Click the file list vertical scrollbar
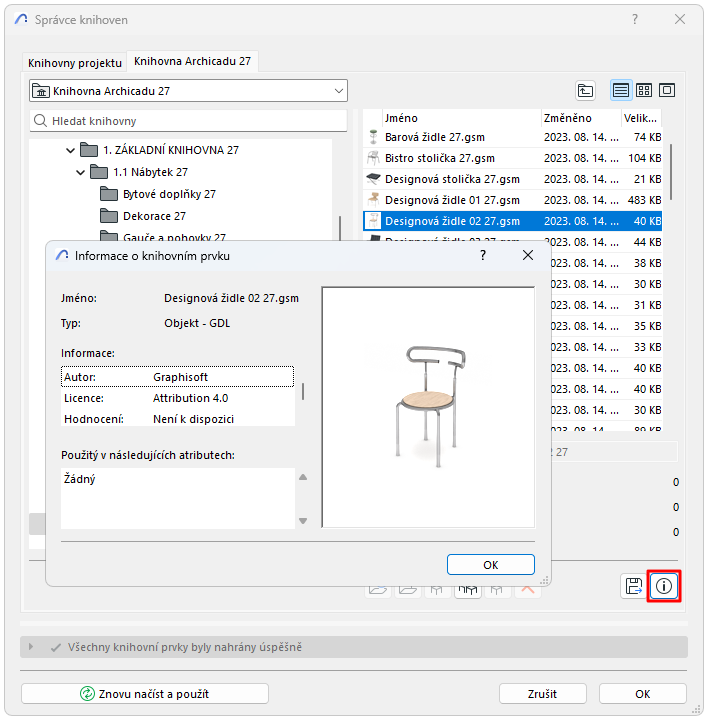The width and height of the screenshot is (707, 720). click(x=671, y=172)
